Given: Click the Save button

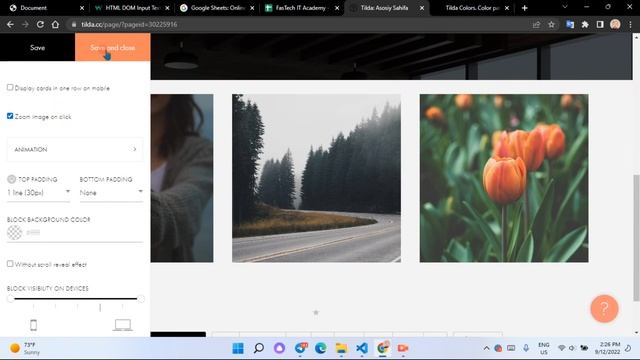Looking at the screenshot, I should (38, 47).
